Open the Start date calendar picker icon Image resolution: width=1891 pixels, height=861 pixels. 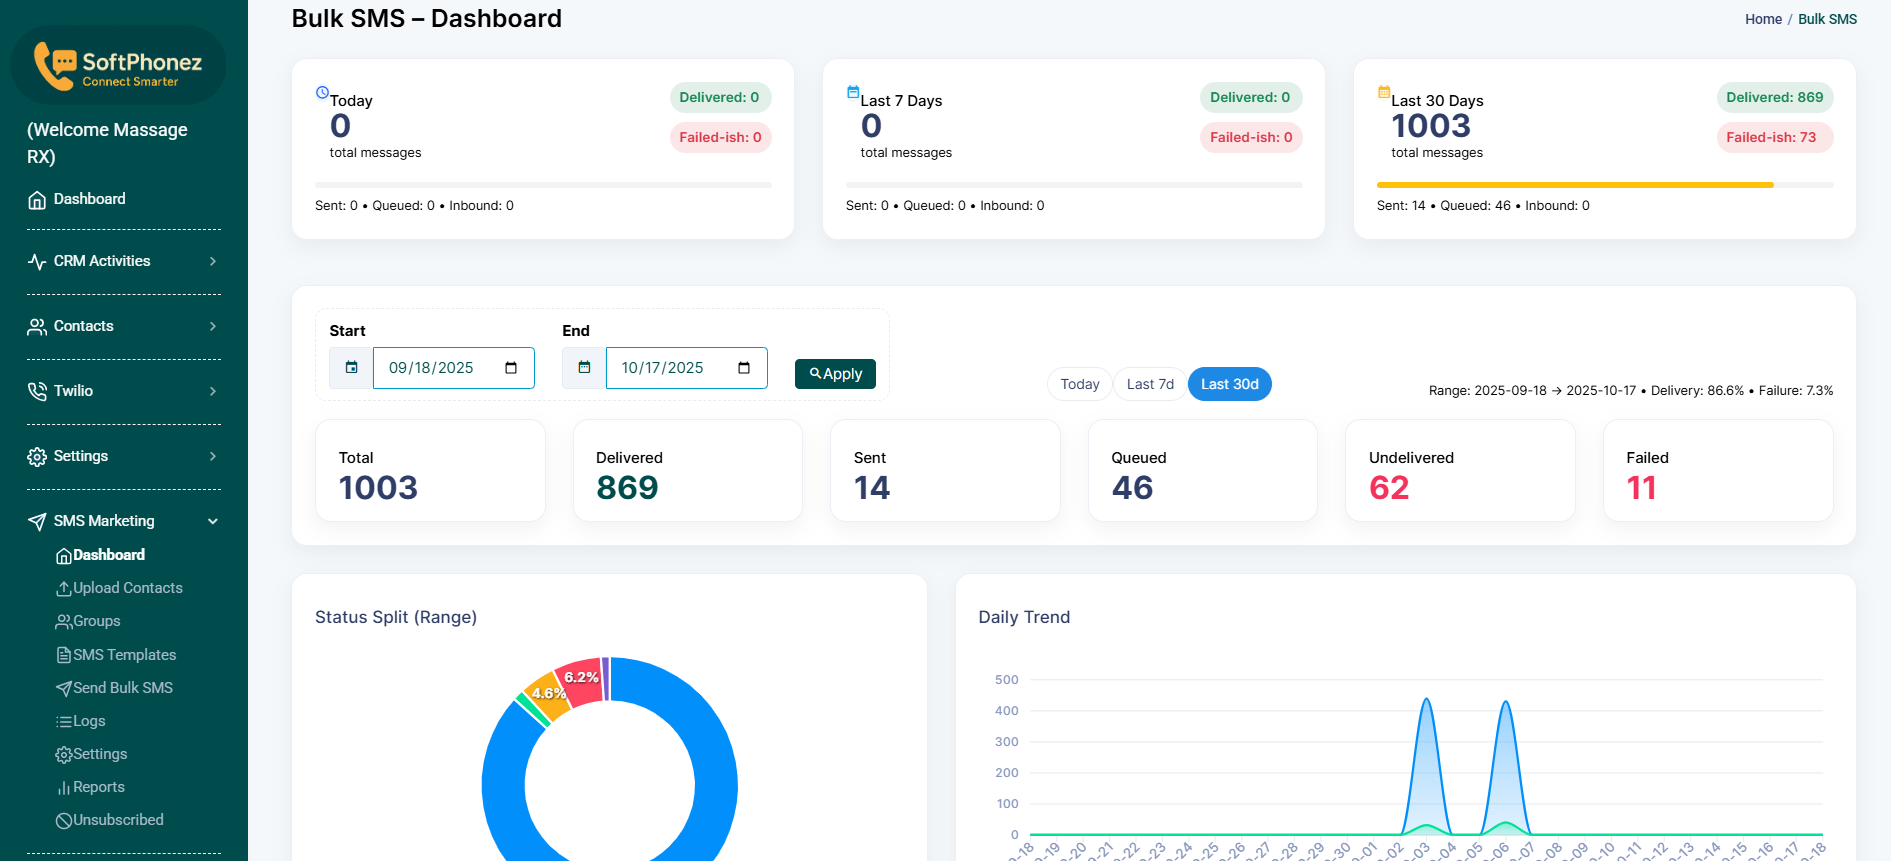point(511,368)
